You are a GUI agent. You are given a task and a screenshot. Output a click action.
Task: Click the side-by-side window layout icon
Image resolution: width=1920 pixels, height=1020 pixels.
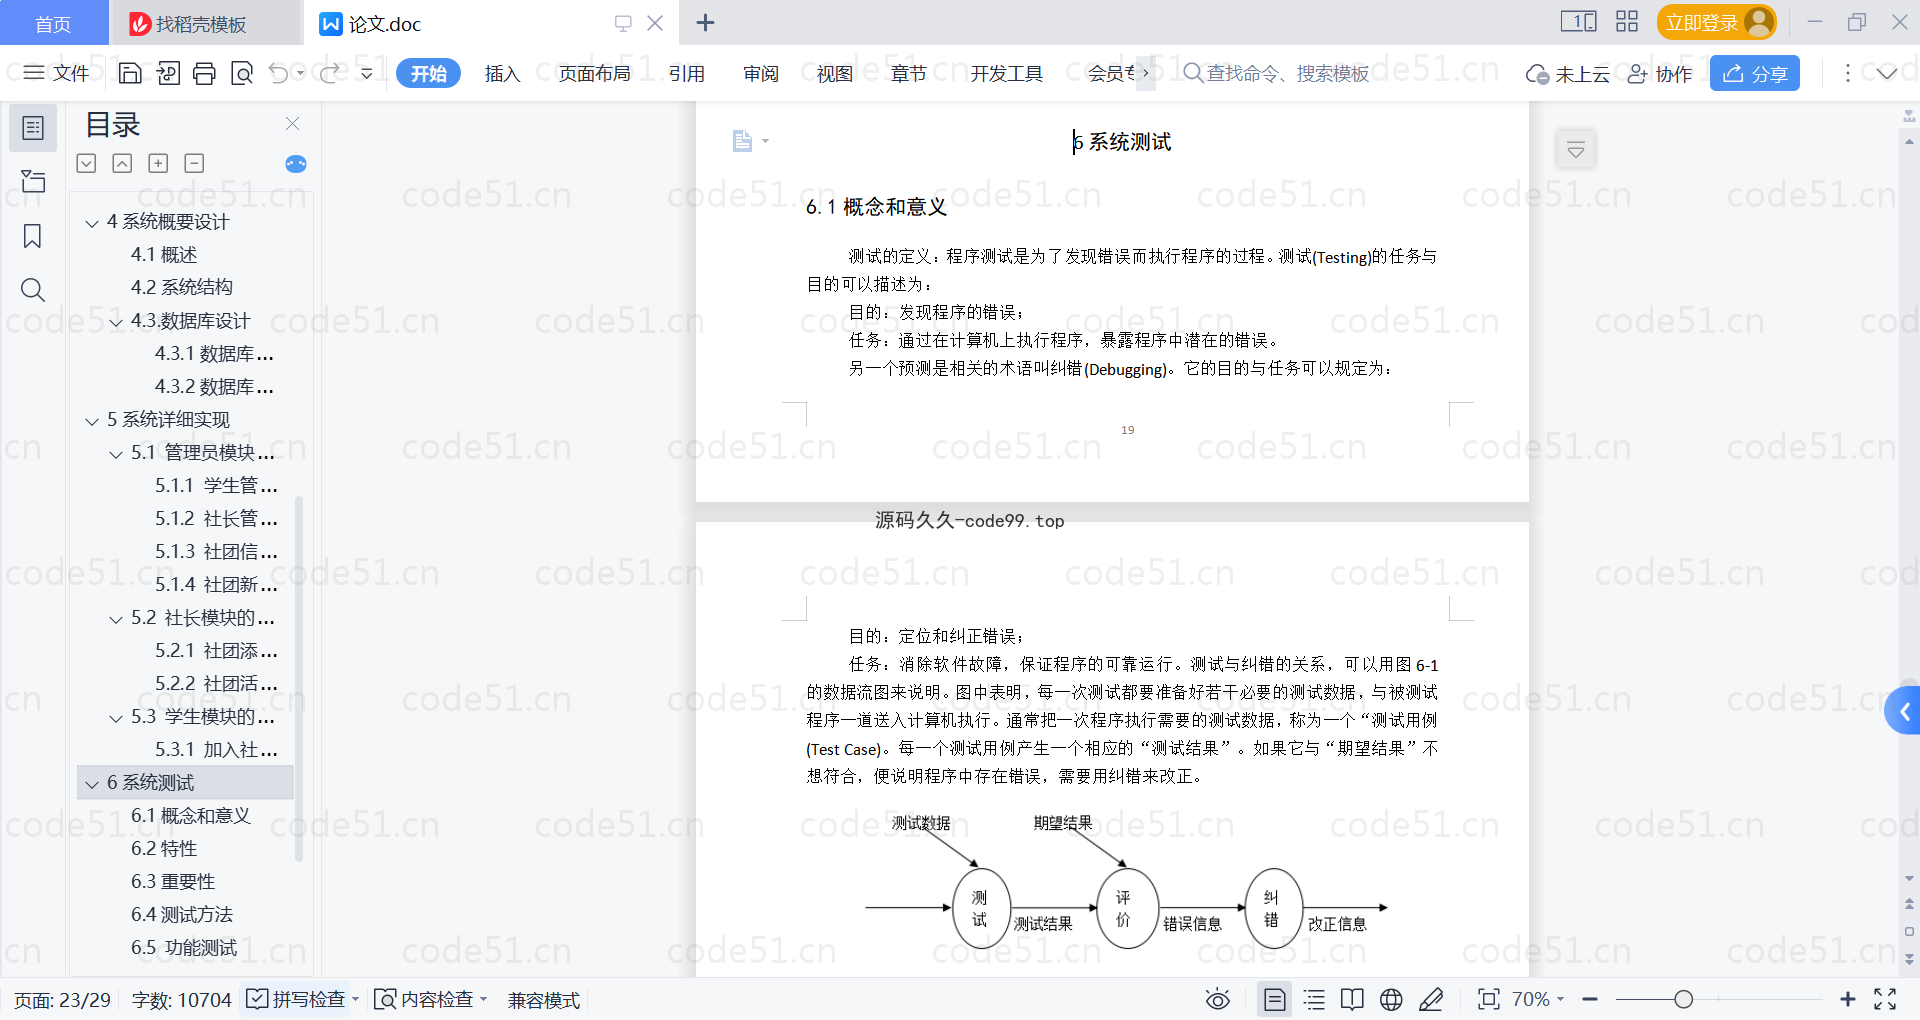click(x=1578, y=22)
